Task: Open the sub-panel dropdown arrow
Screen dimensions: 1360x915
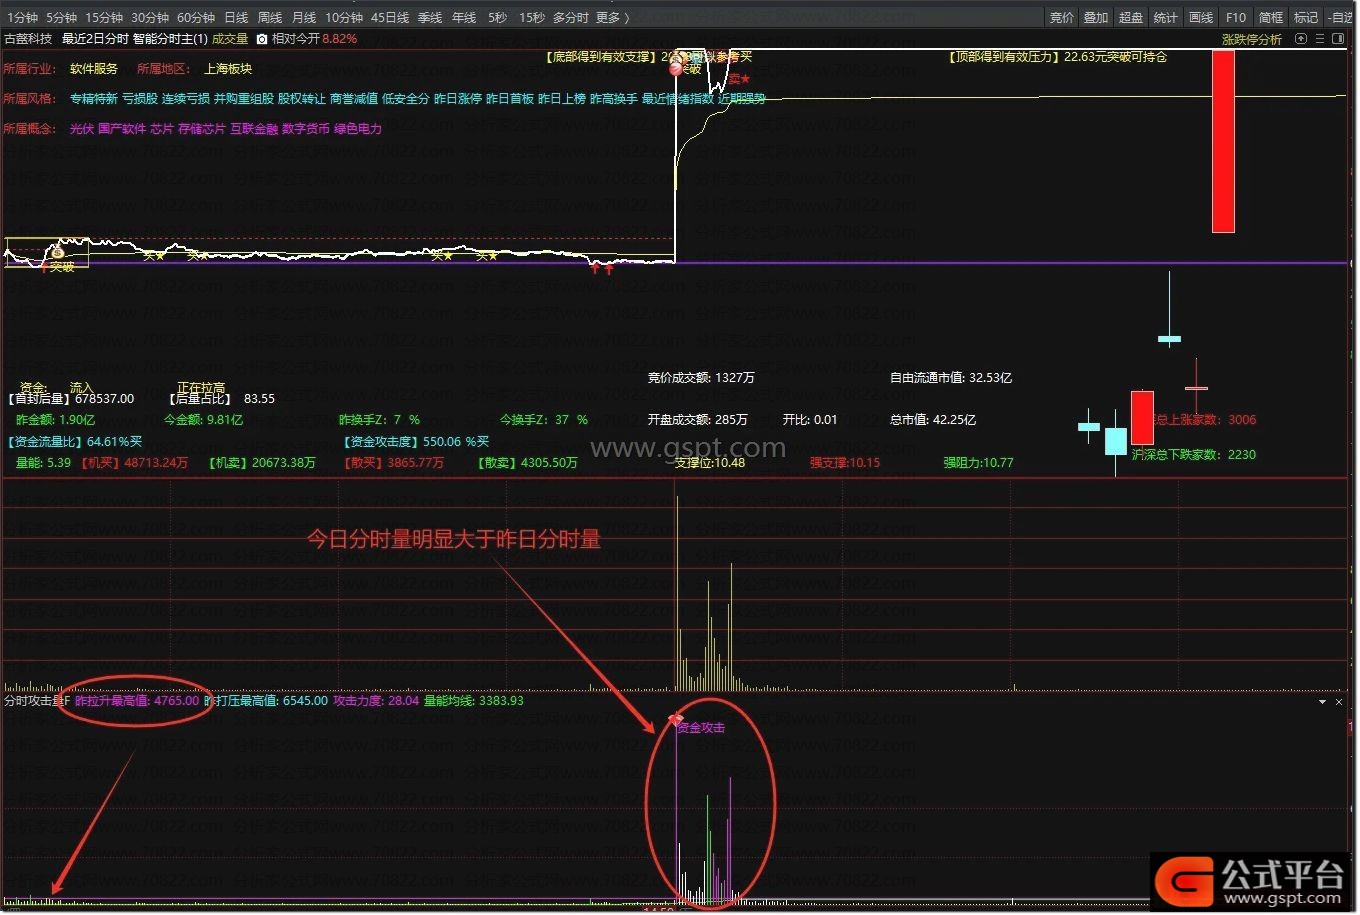Action: click(1323, 702)
